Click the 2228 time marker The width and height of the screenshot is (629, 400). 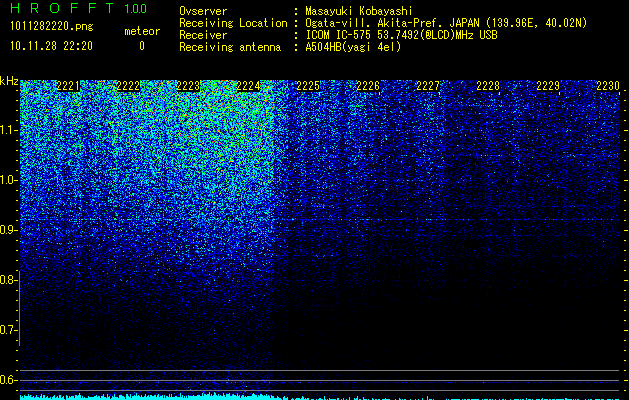(488, 86)
